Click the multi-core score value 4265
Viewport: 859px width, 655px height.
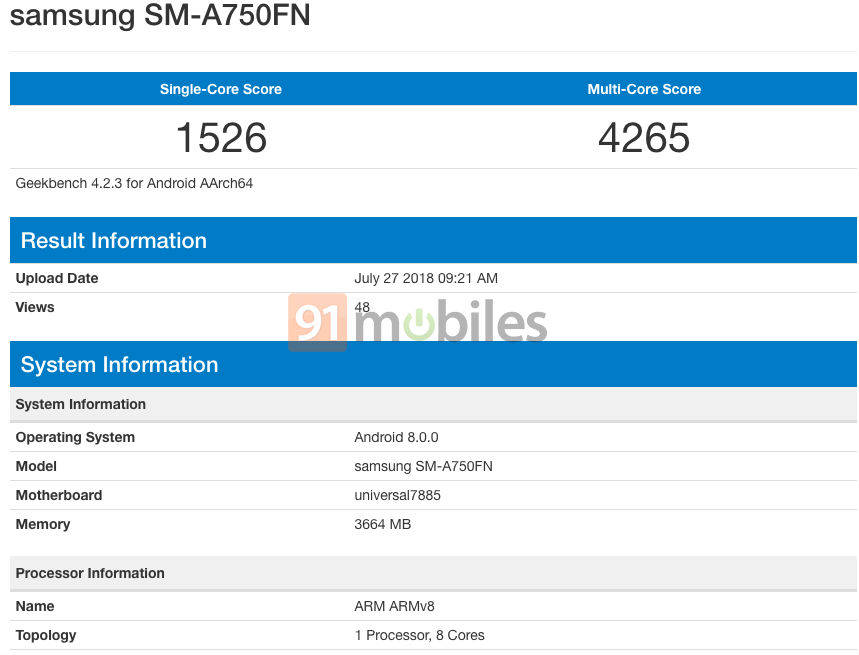644,138
